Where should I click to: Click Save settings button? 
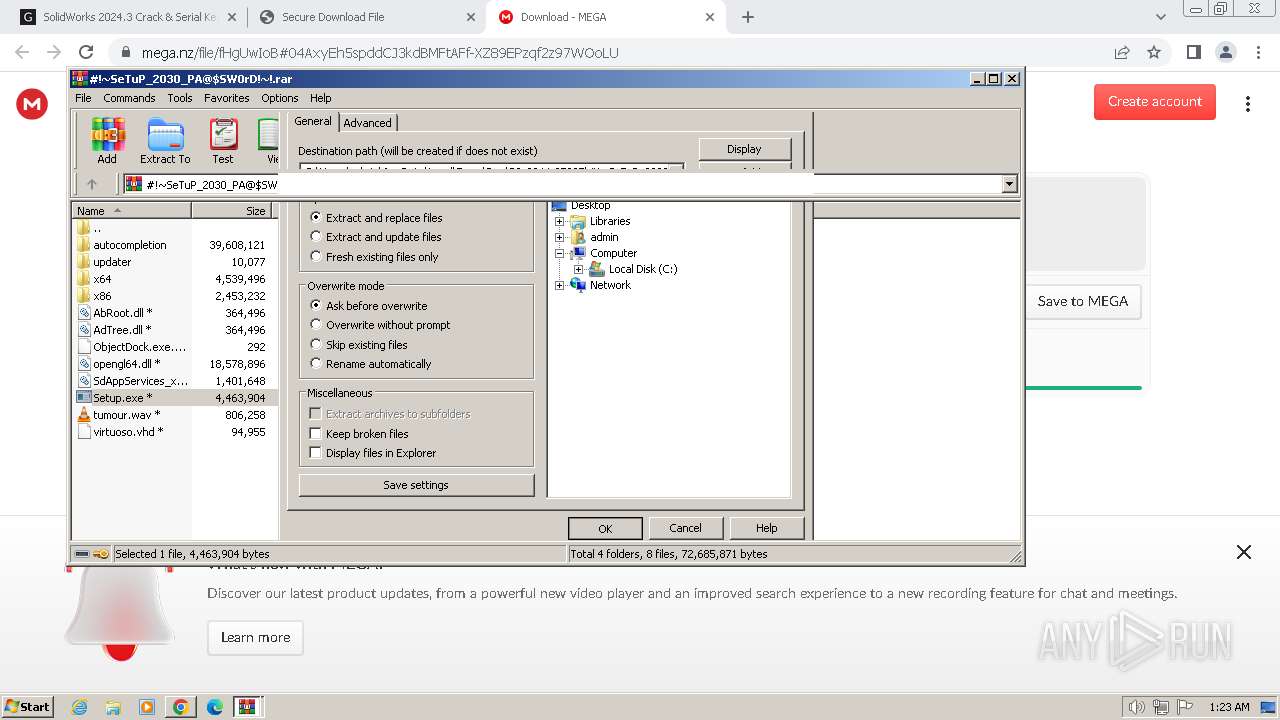click(416, 485)
